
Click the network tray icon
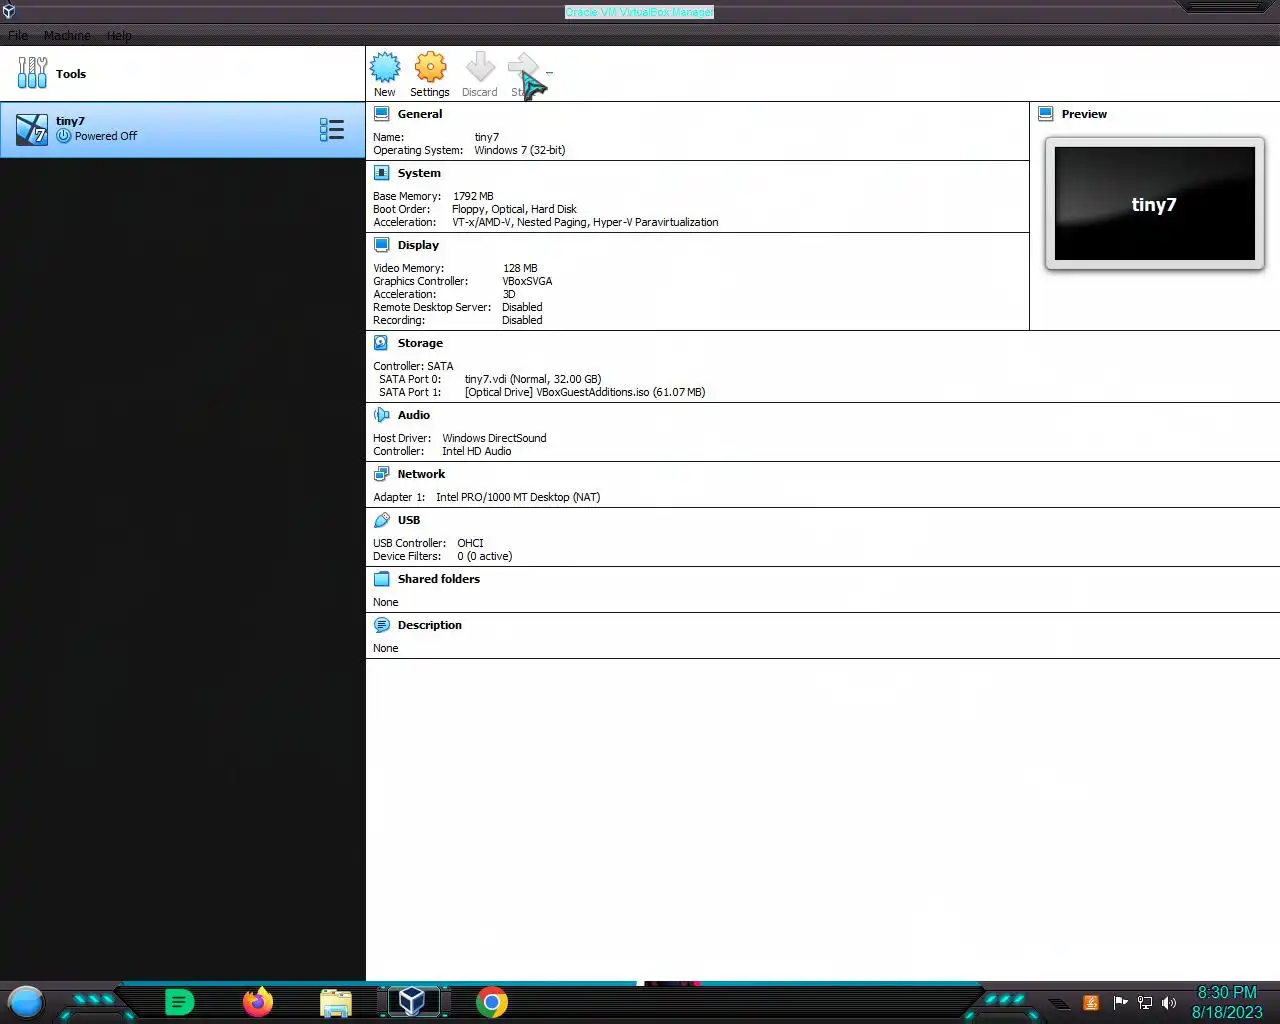click(1145, 1002)
